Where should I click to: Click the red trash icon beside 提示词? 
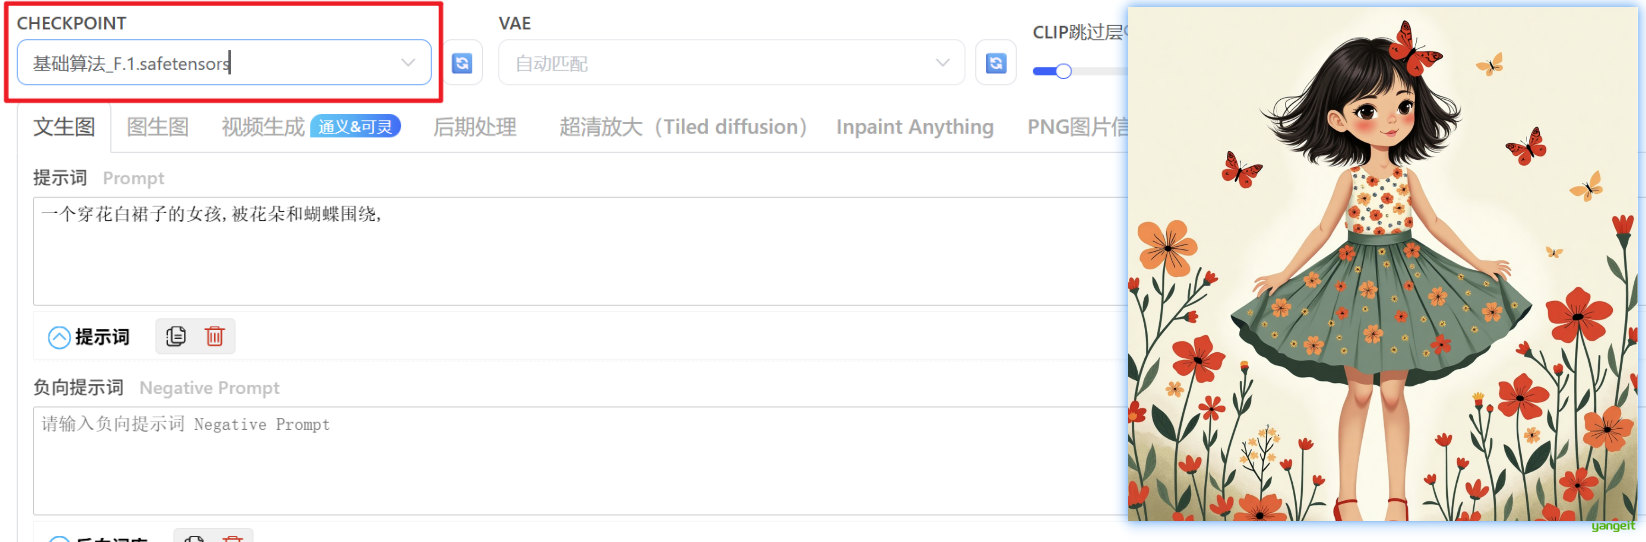(x=214, y=337)
